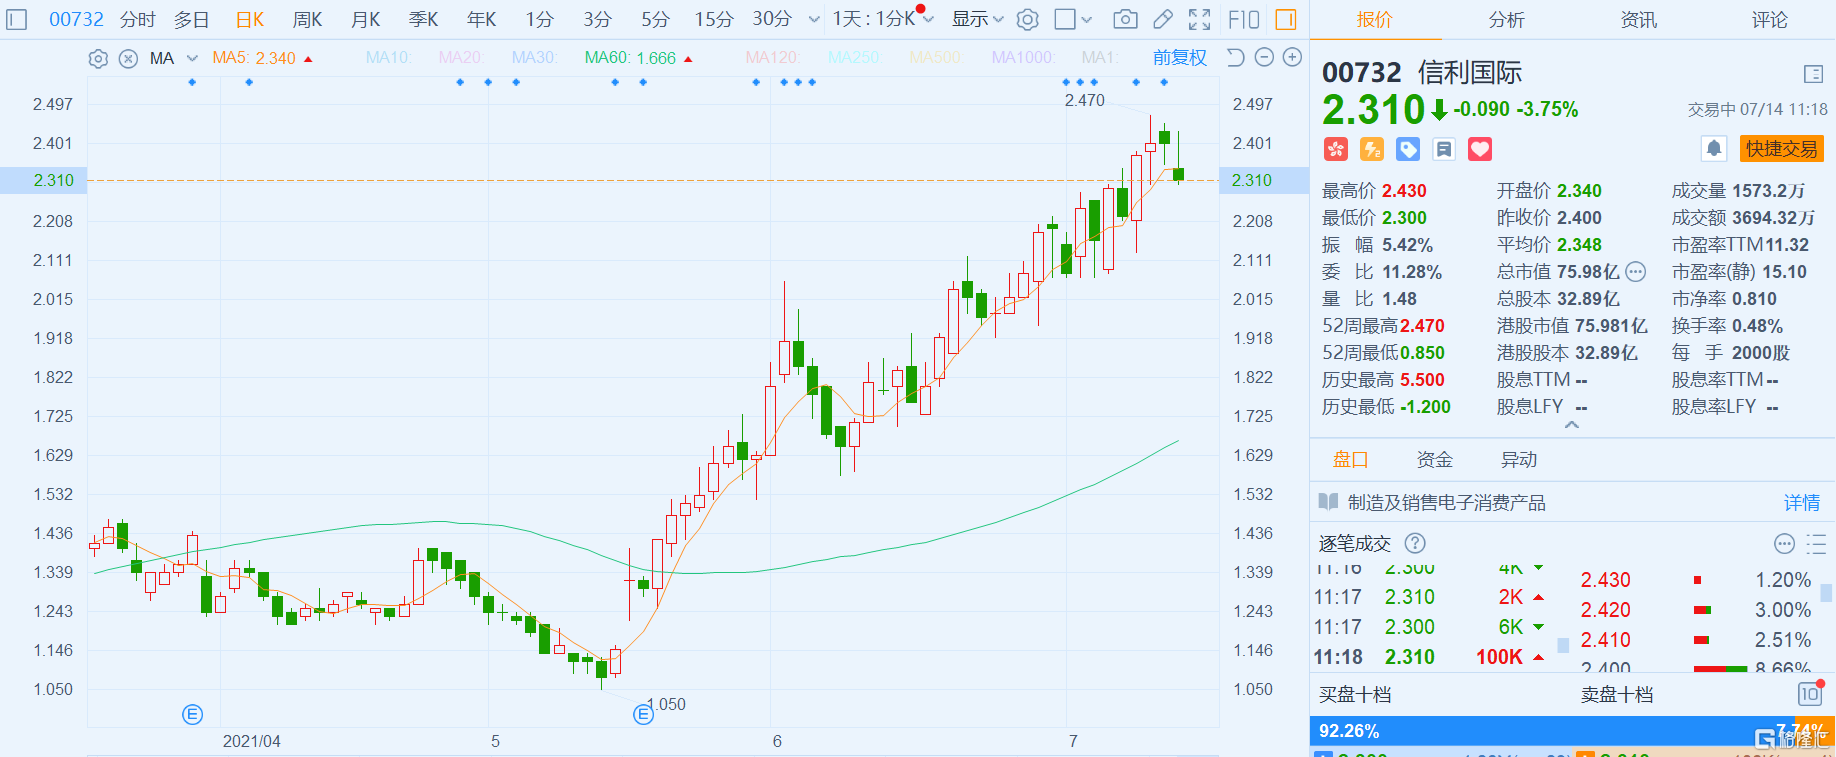Open the notes bookmark icon
The width and height of the screenshot is (1836, 757).
point(1444,149)
